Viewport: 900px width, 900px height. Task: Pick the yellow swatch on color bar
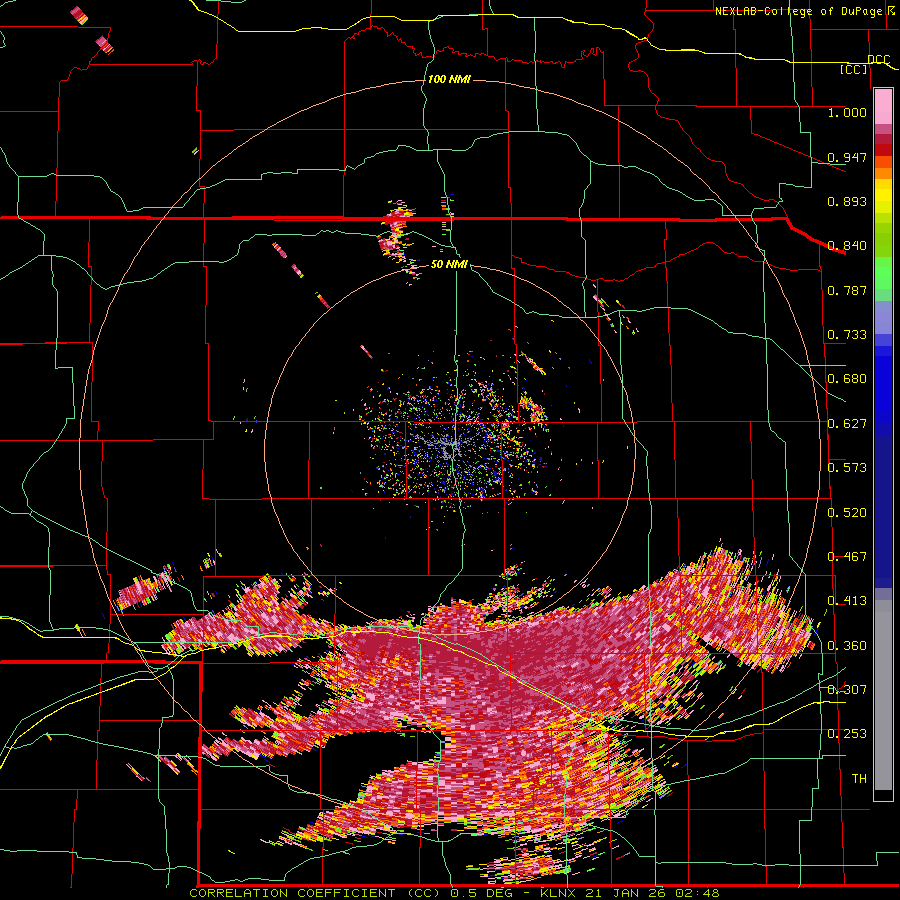tap(883, 196)
